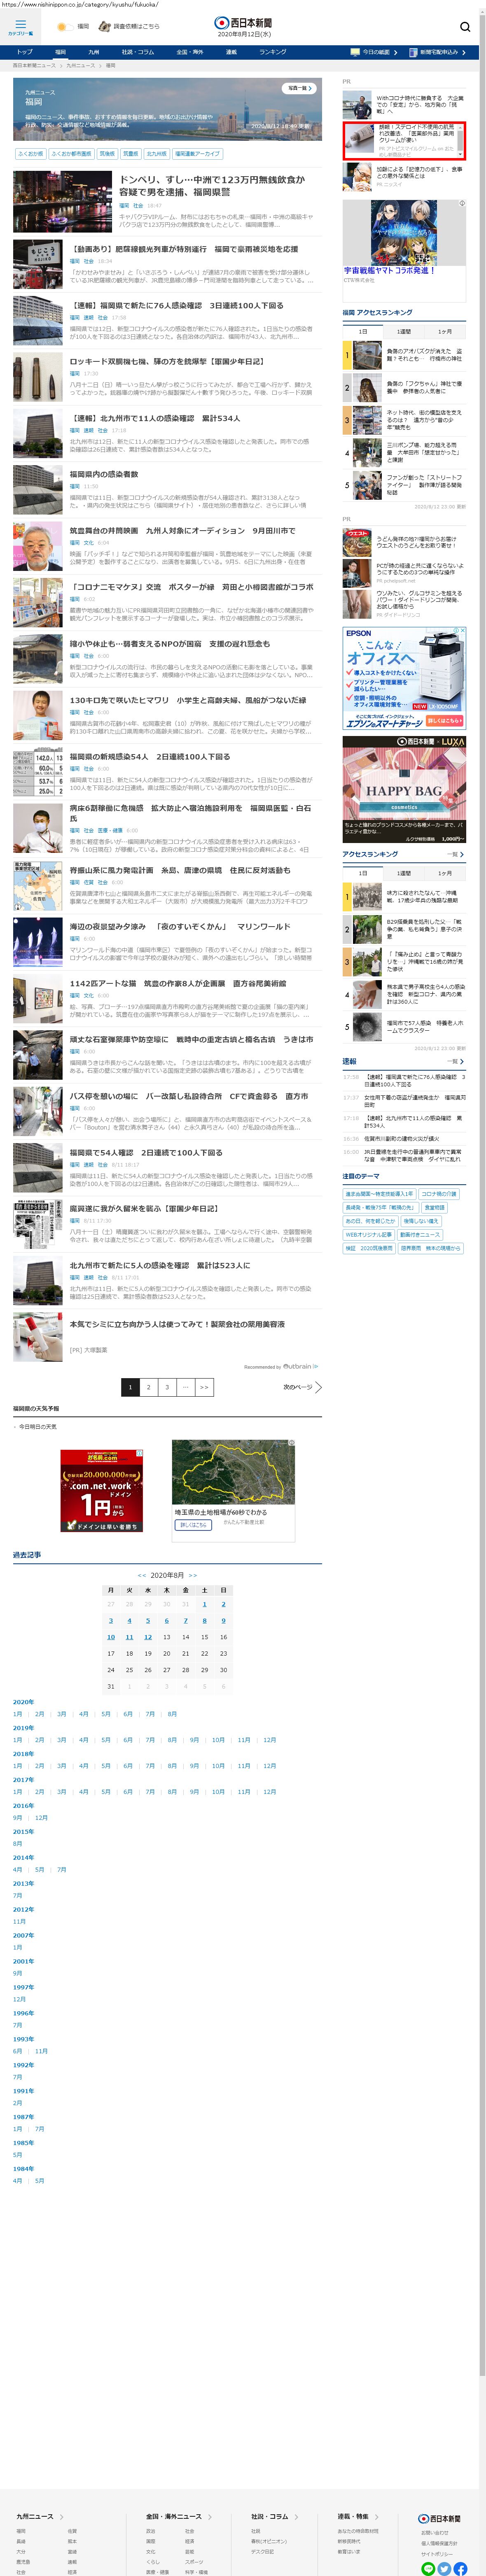
Task: Go to next month in calendar
Action: coord(193,1575)
